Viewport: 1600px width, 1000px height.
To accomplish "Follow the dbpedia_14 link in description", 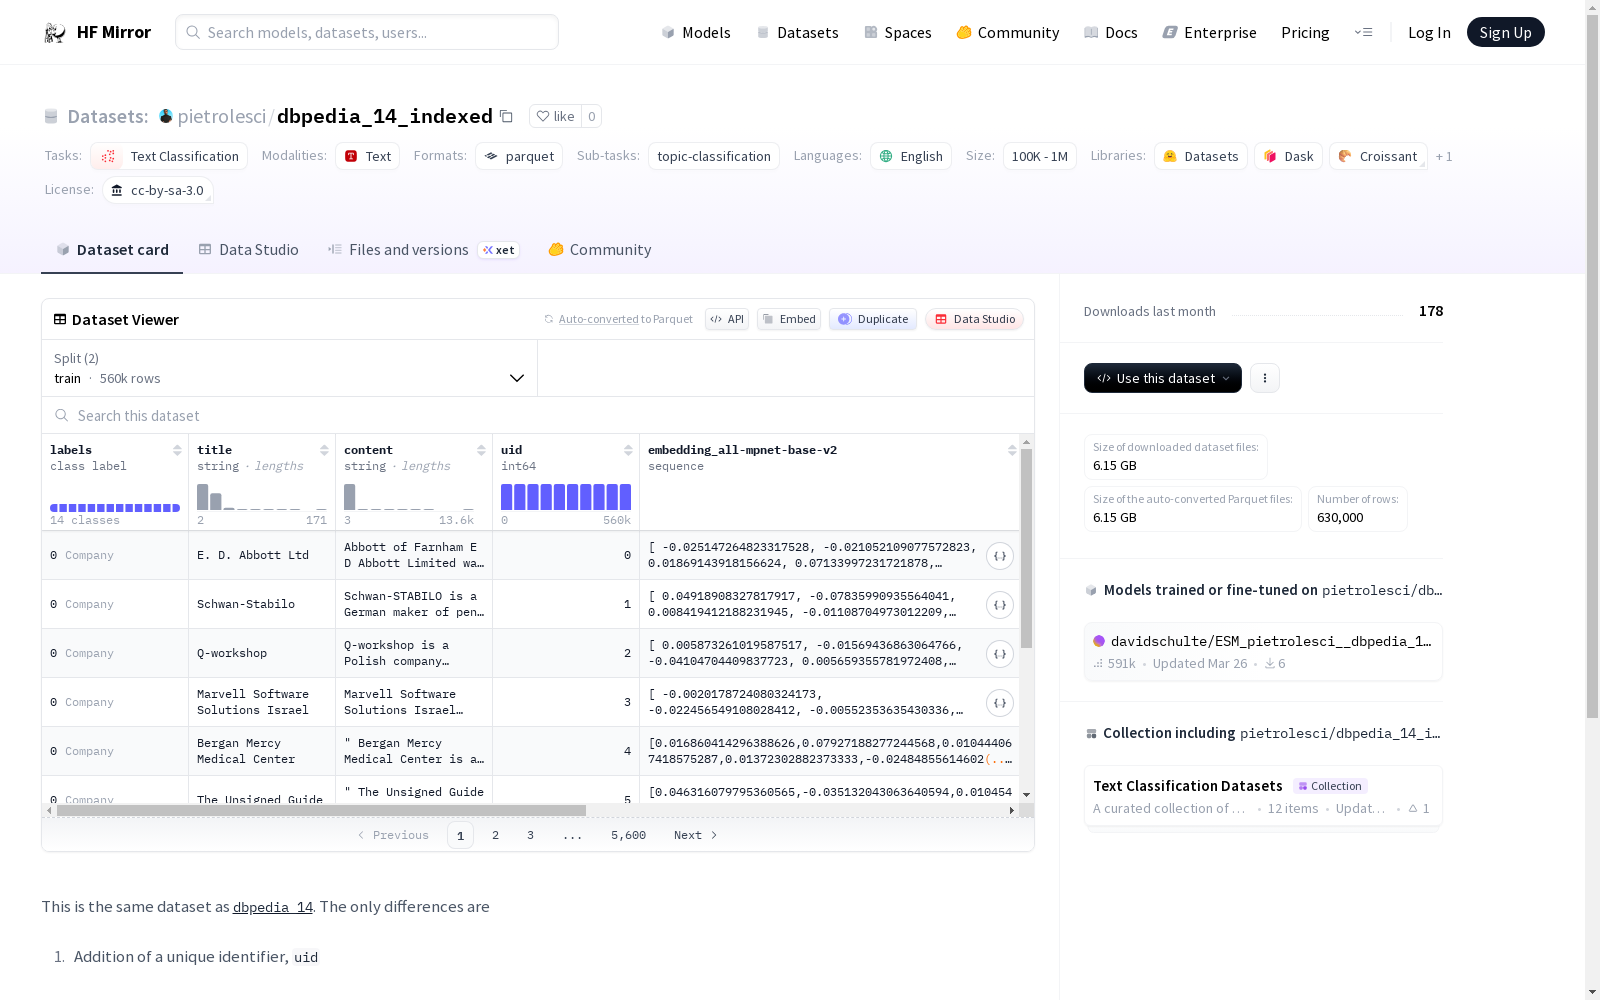I will point(273,907).
